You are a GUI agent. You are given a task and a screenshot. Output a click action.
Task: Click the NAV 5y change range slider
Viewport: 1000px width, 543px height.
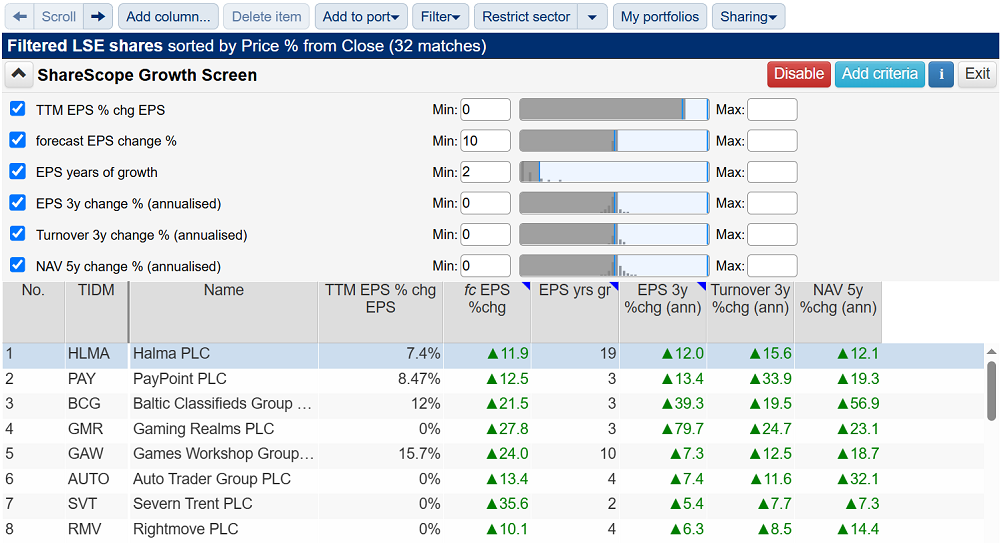[x=614, y=266]
